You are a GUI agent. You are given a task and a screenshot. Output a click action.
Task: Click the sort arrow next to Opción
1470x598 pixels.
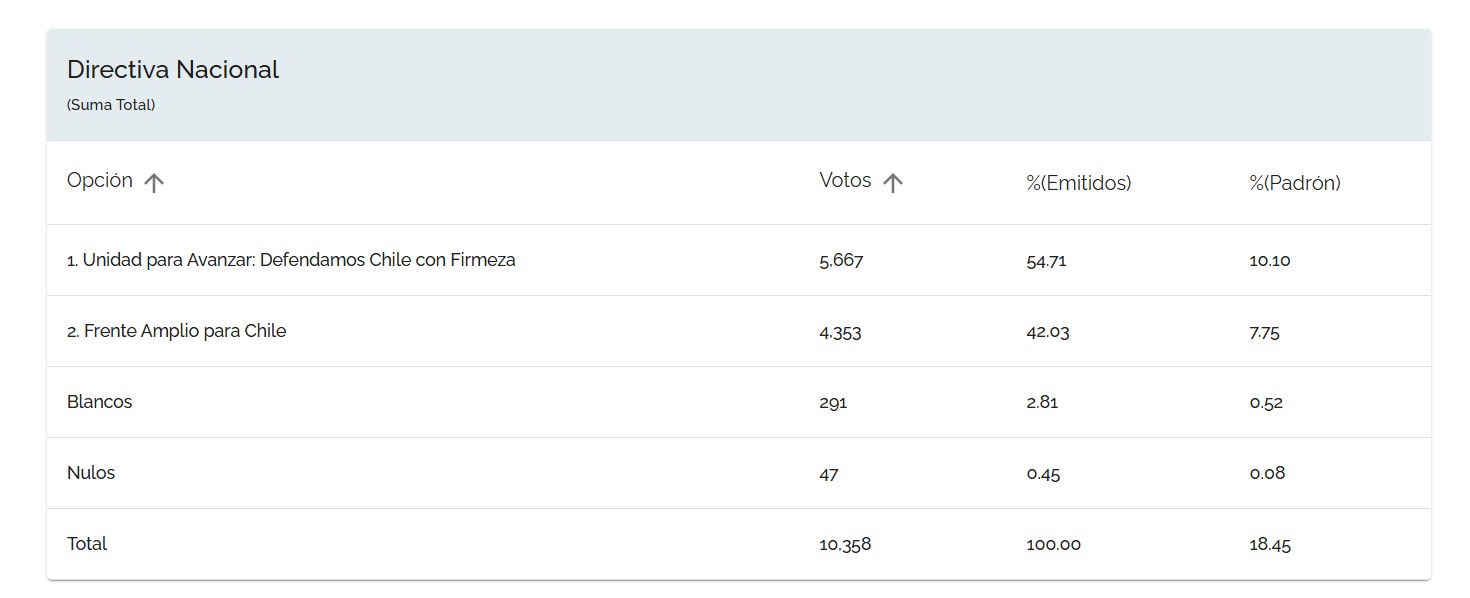click(x=153, y=183)
